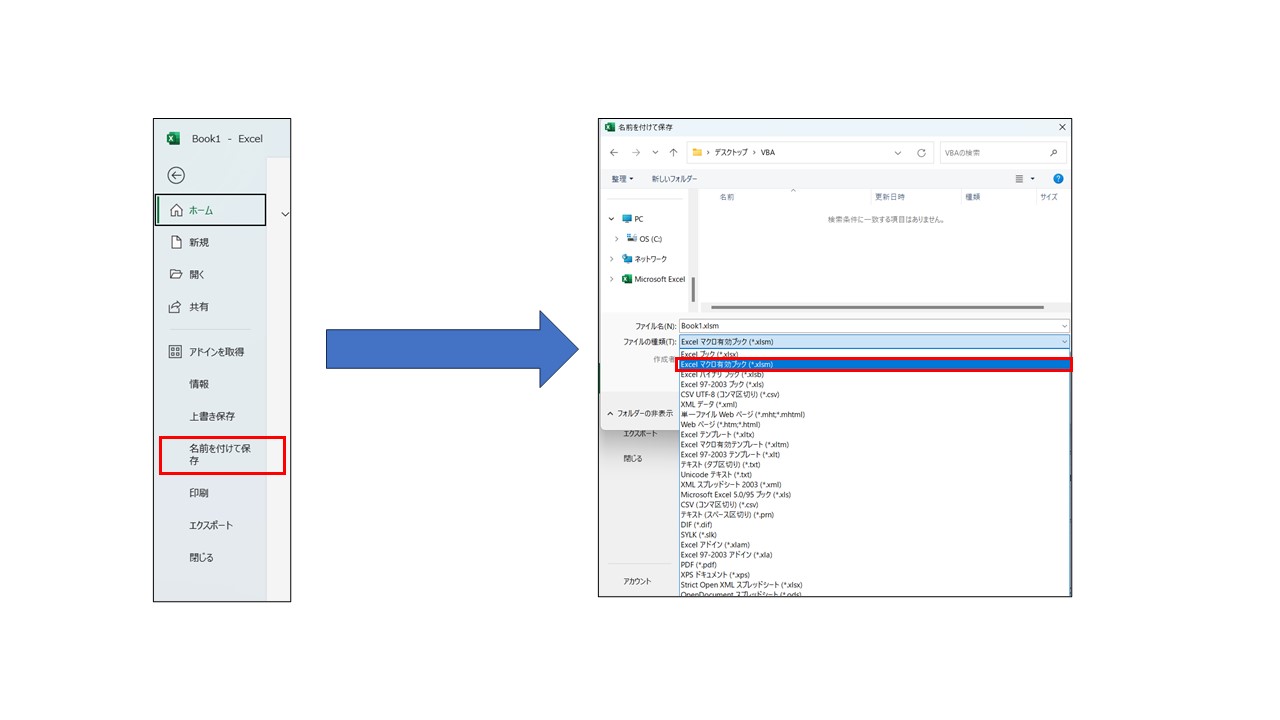
Task: Click エクスポート in the left backstage panel
Action: tap(211, 525)
